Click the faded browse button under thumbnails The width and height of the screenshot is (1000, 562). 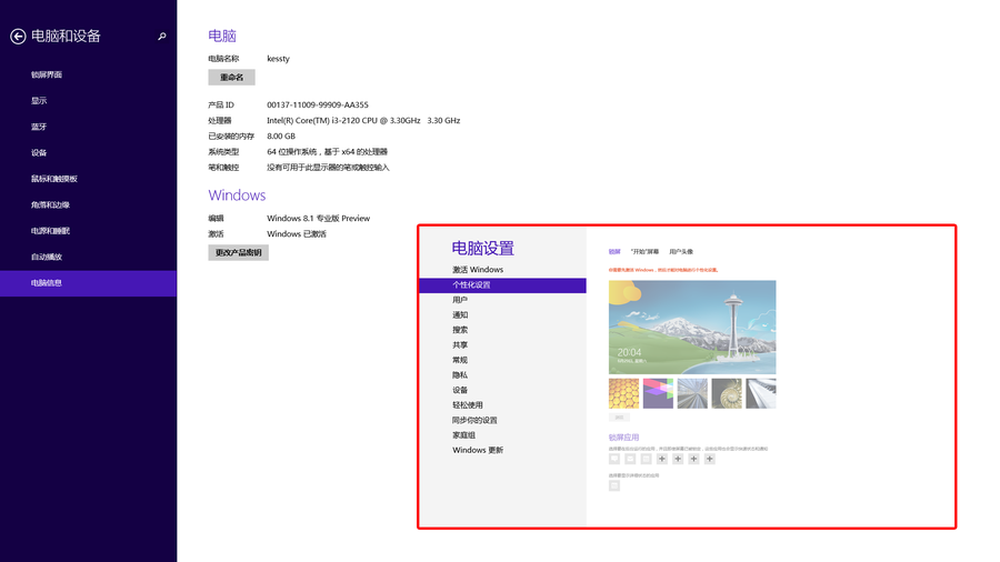coord(619,418)
